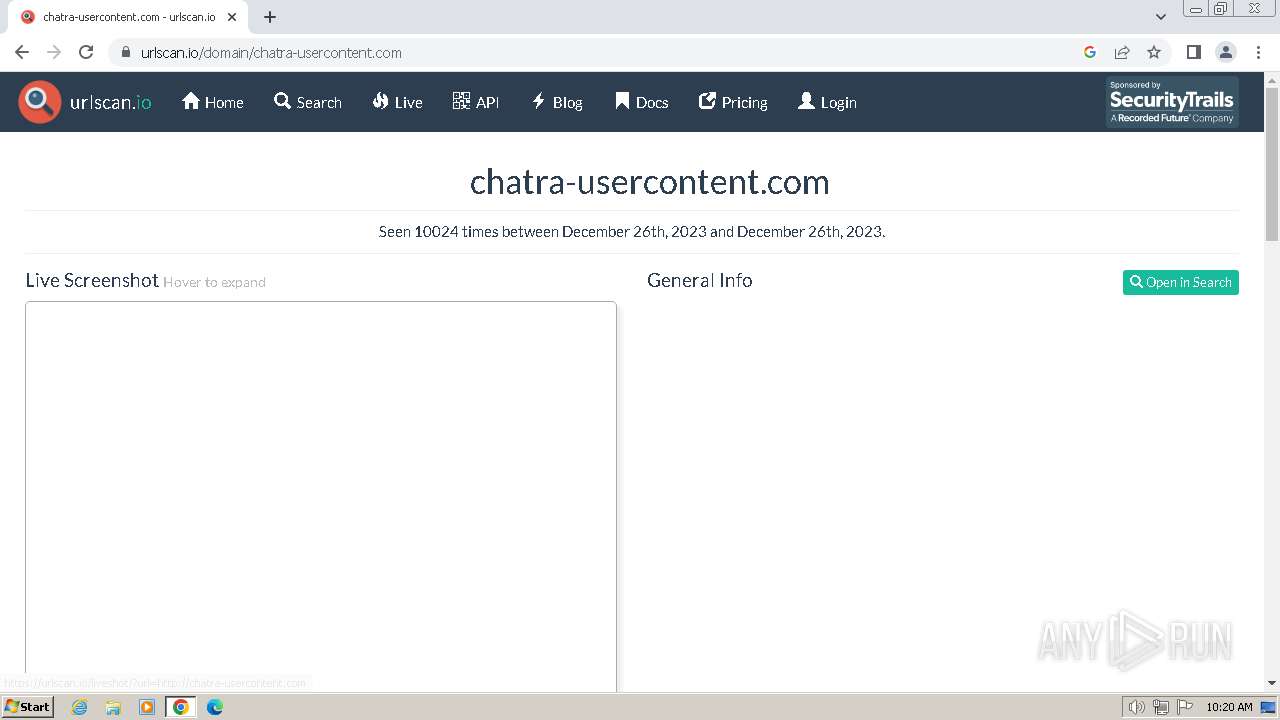This screenshot has height=720, width=1280.
Task: Click the share page icon
Action: click(x=1122, y=52)
